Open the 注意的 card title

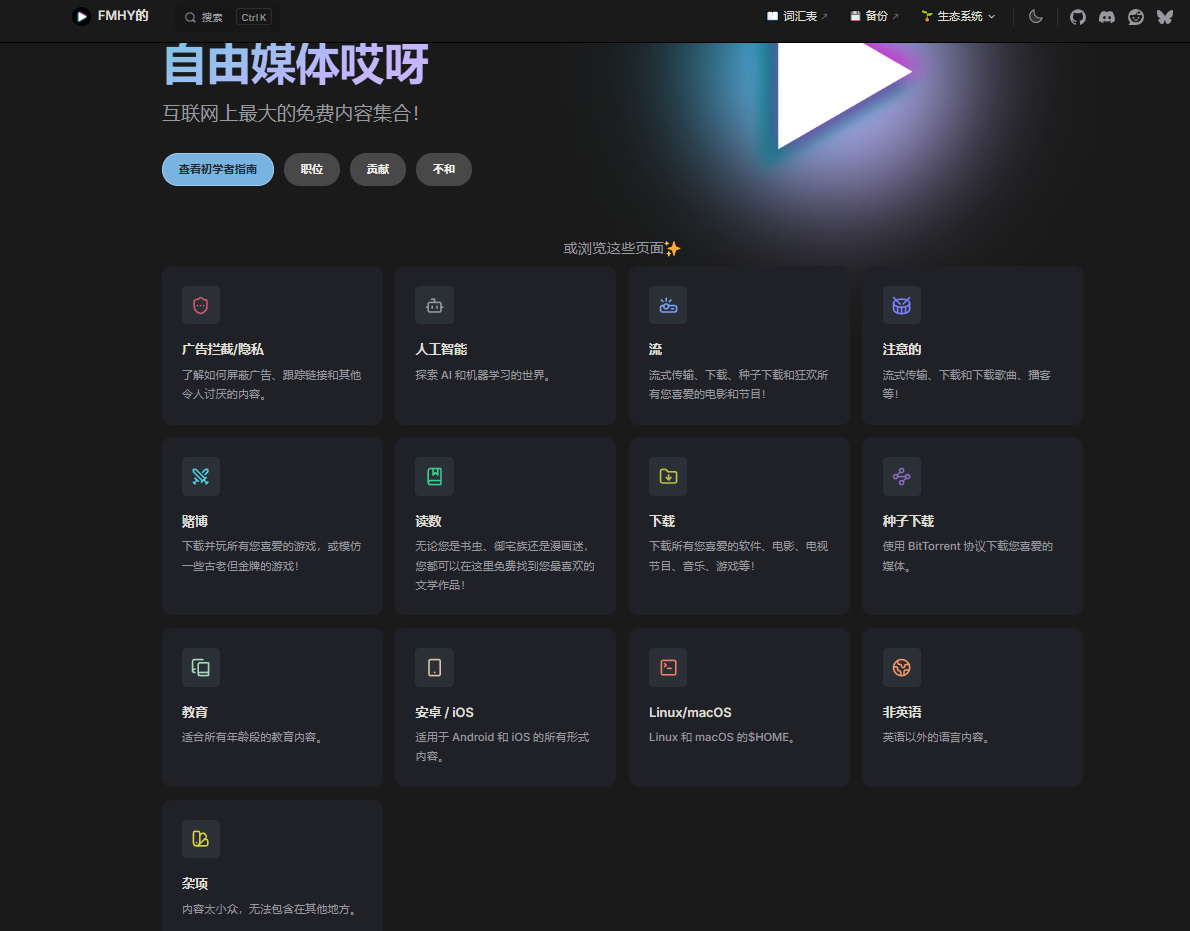tap(902, 349)
